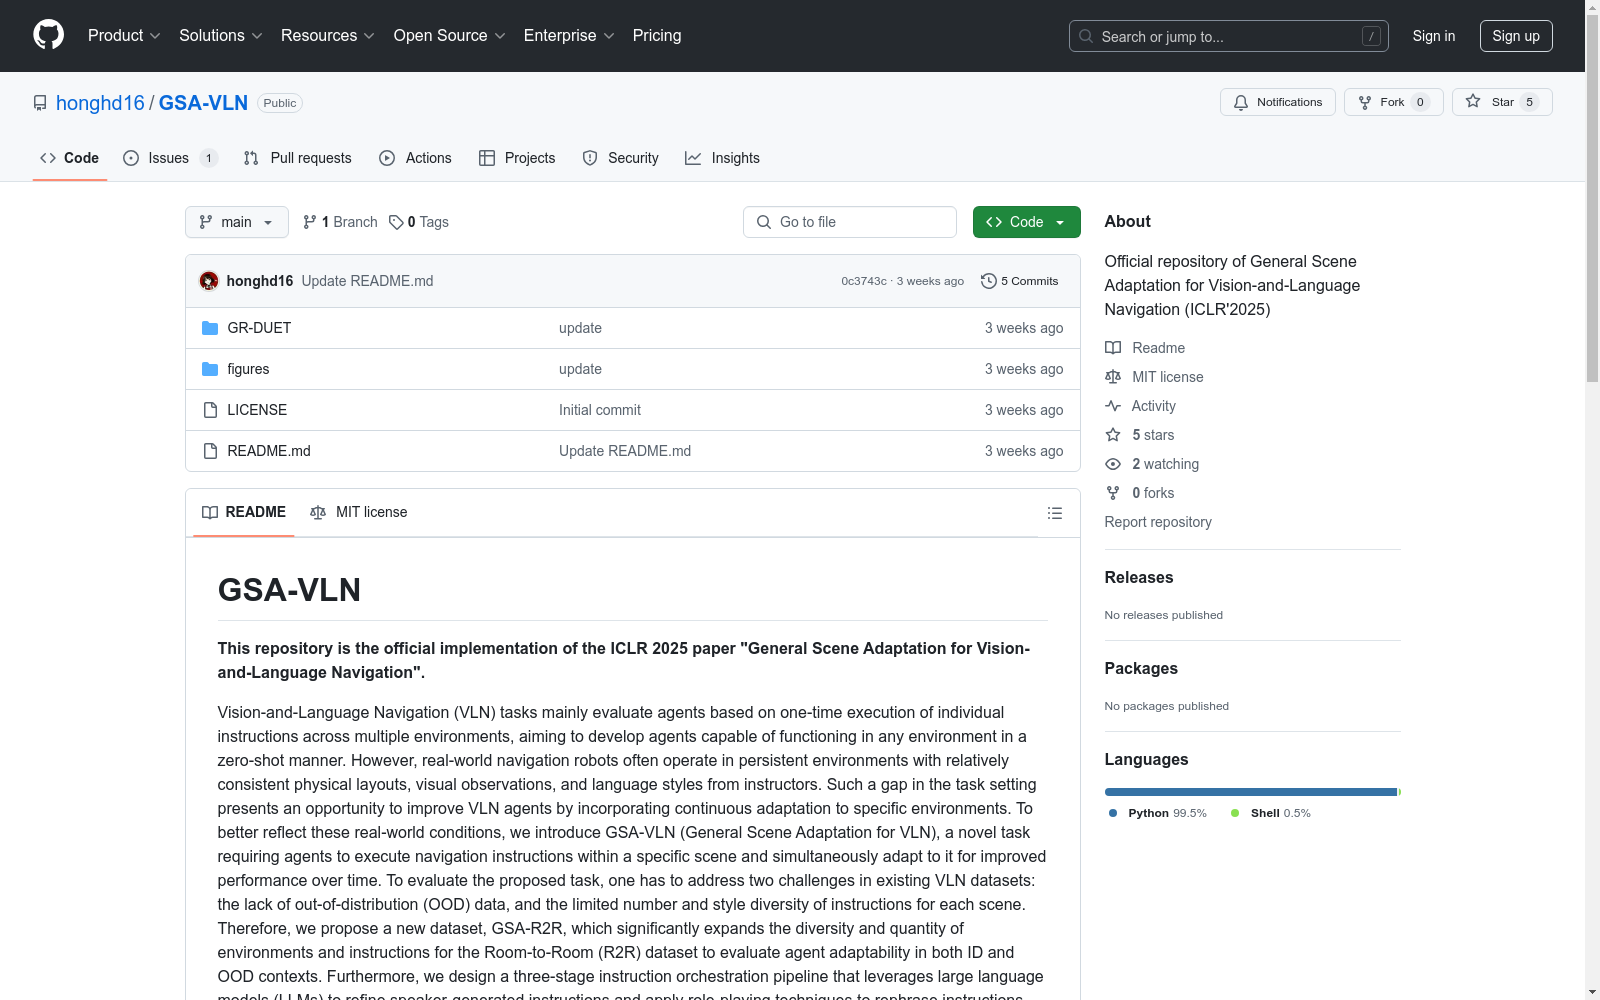Expand the Enterprise menu
1600x1000 pixels.
pos(569,36)
